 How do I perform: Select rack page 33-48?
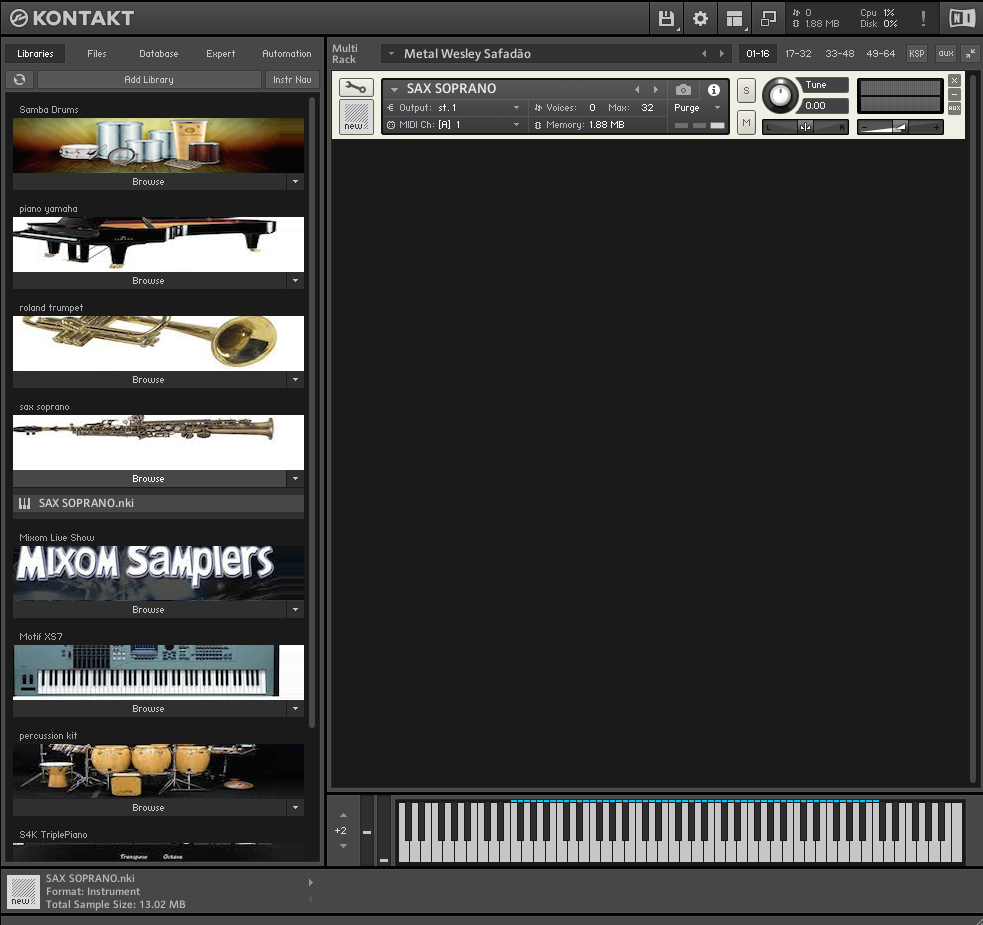click(839, 54)
